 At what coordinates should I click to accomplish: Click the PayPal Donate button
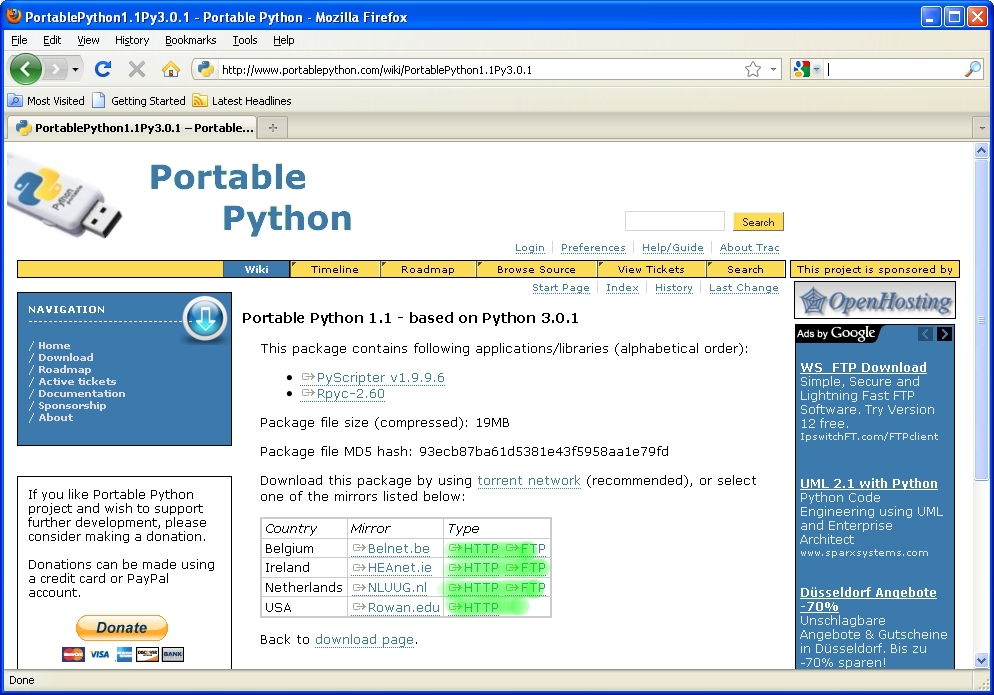tap(122, 628)
